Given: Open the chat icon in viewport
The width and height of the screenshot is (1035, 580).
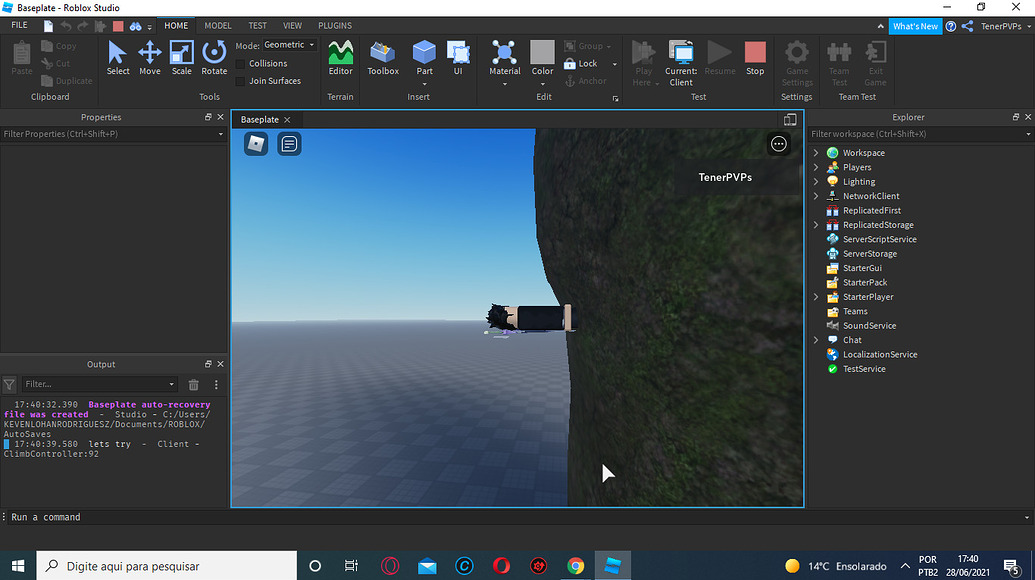Looking at the screenshot, I should coord(289,144).
